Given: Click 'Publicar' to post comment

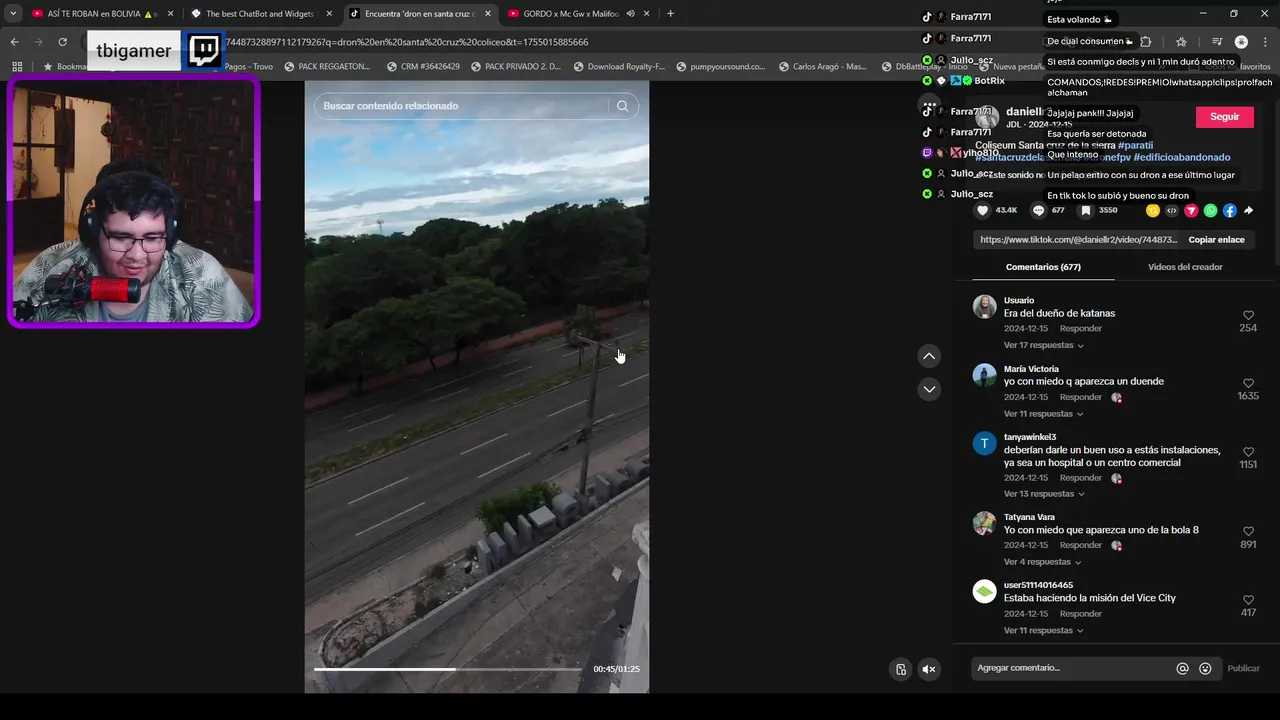Looking at the screenshot, I should 1243,668.
